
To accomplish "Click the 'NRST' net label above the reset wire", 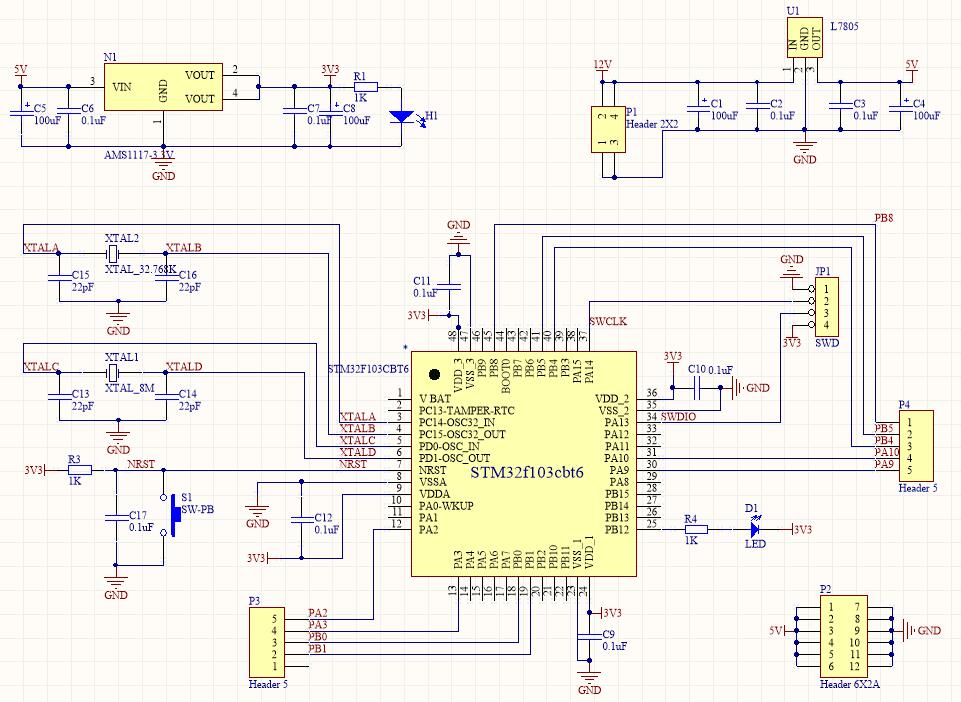I will [141, 464].
